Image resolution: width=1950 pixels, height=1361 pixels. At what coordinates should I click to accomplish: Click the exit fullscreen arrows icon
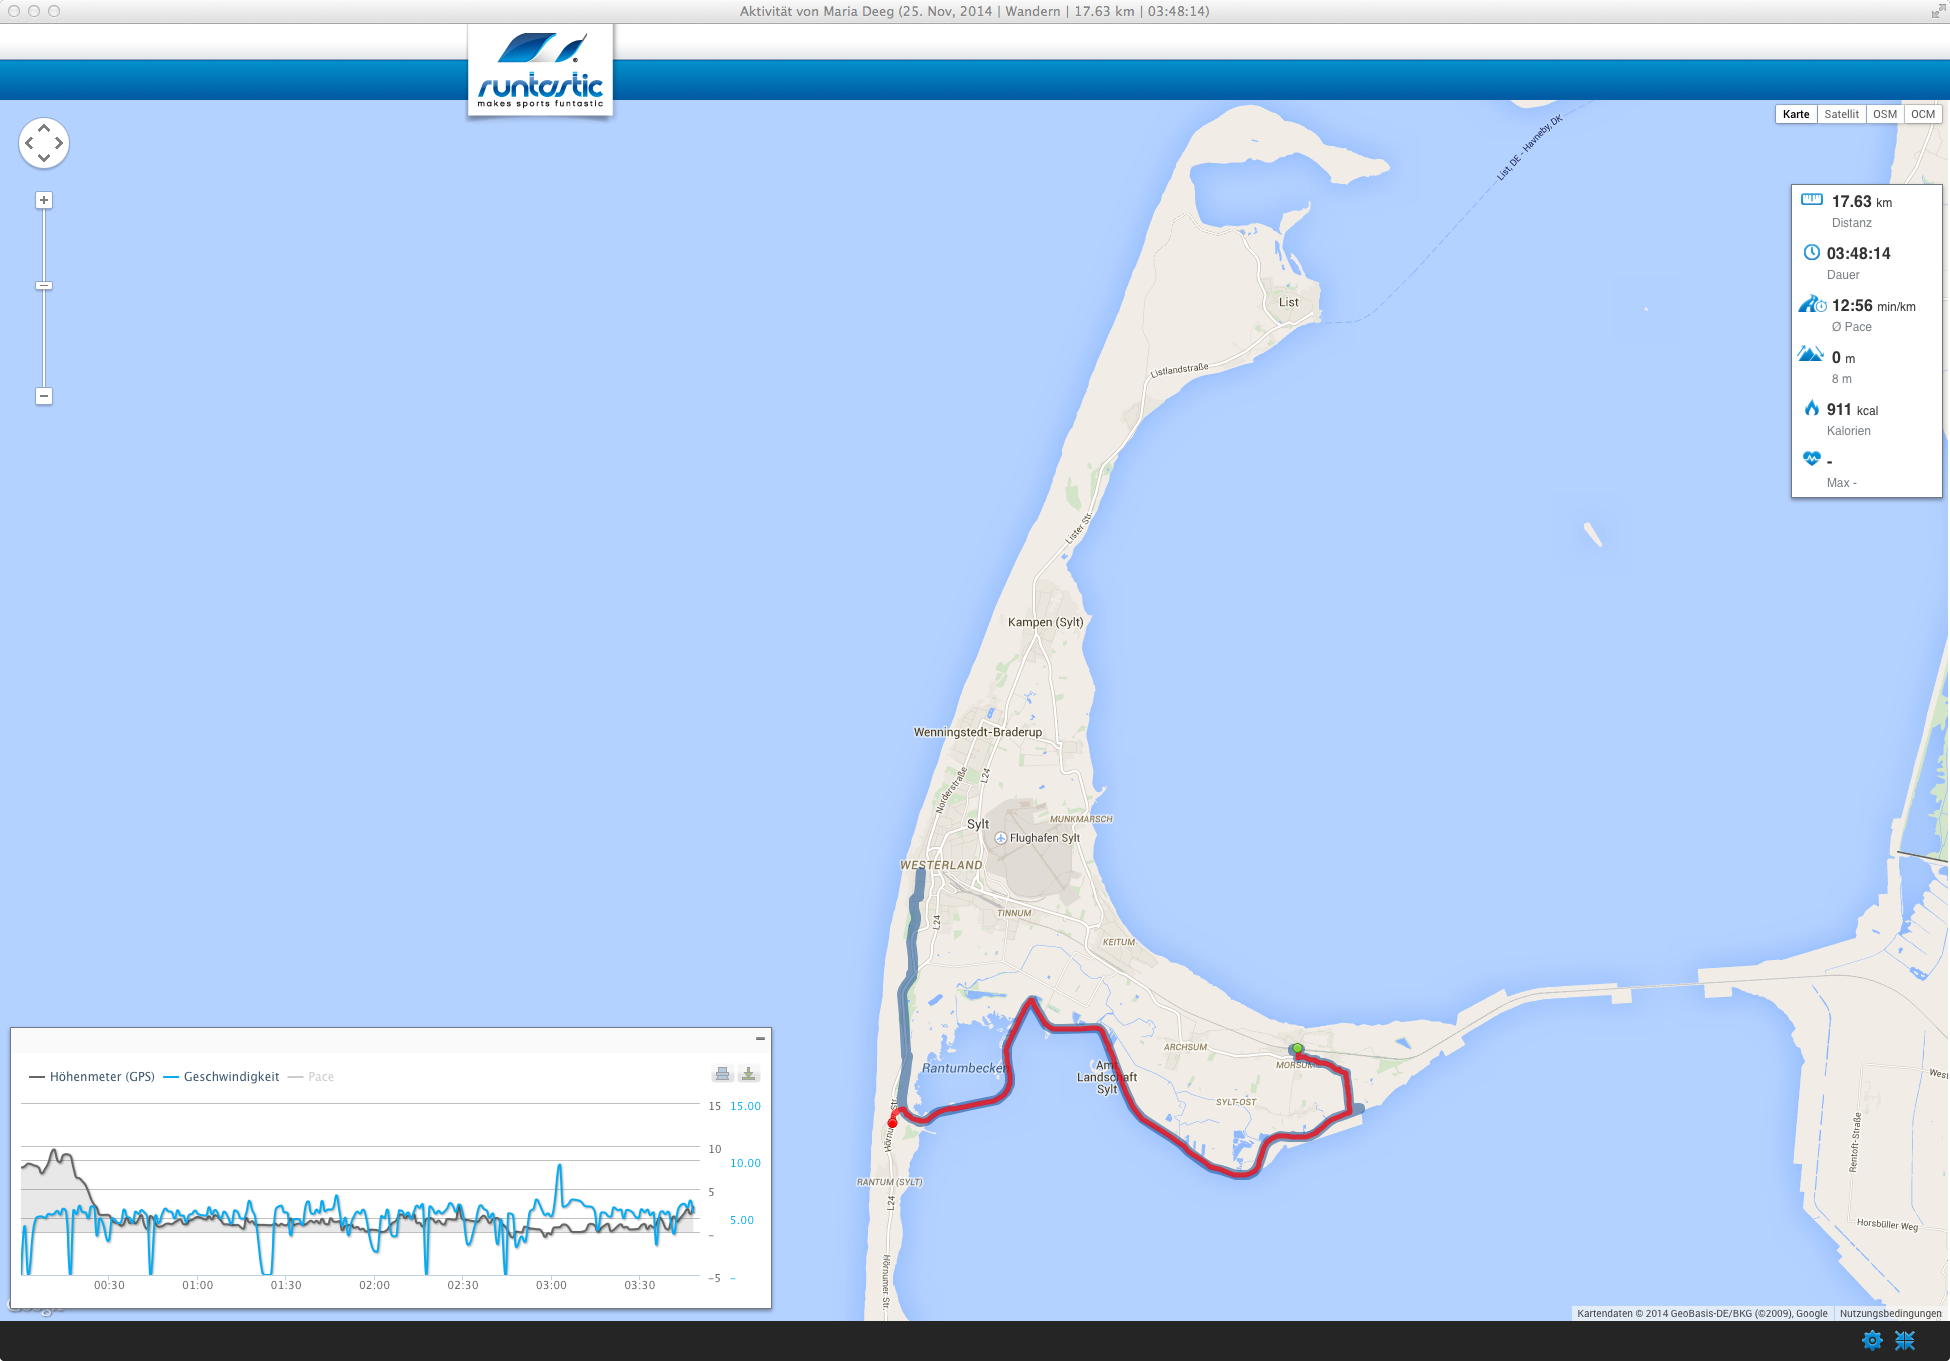1905,1340
